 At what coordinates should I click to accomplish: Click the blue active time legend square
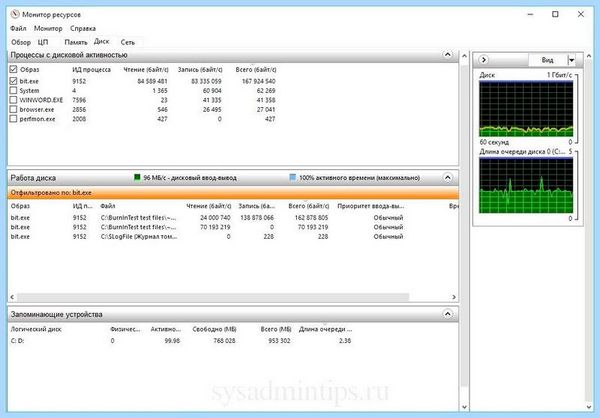(x=293, y=177)
